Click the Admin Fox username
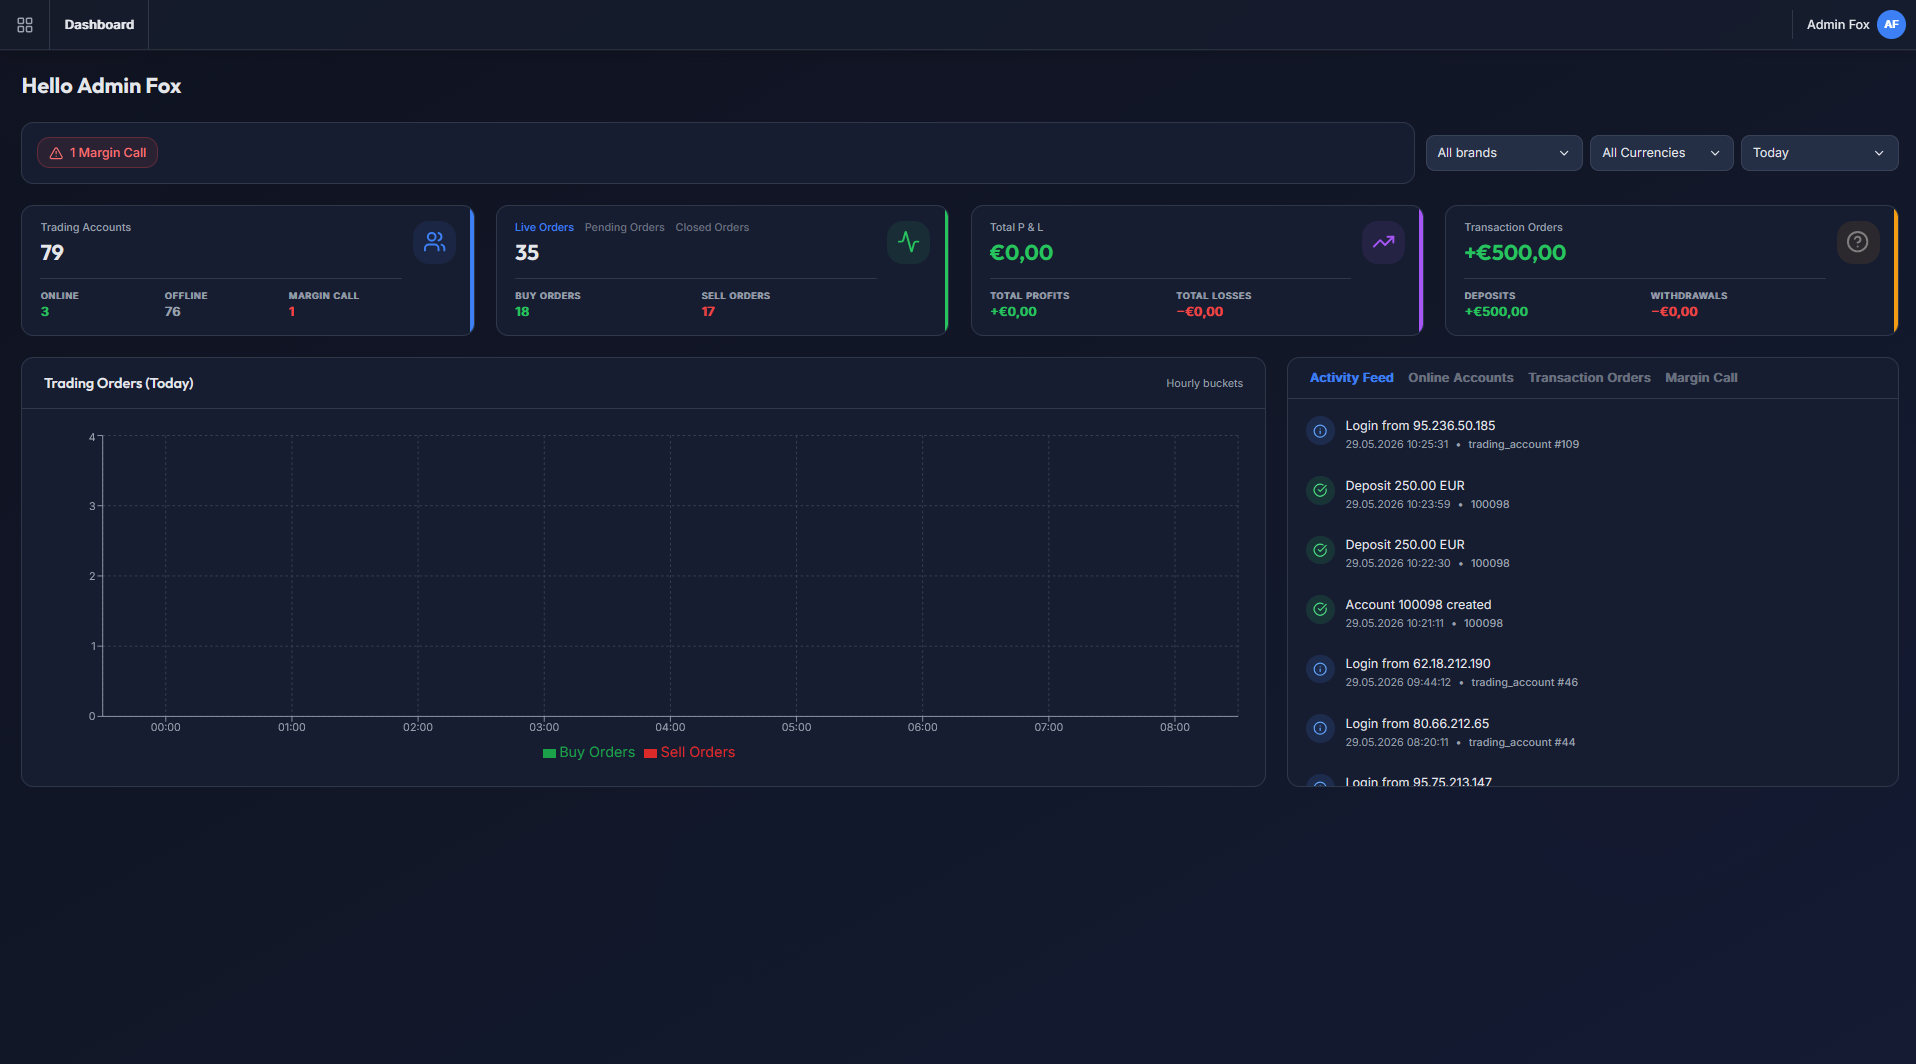The height and width of the screenshot is (1064, 1916). [1837, 24]
